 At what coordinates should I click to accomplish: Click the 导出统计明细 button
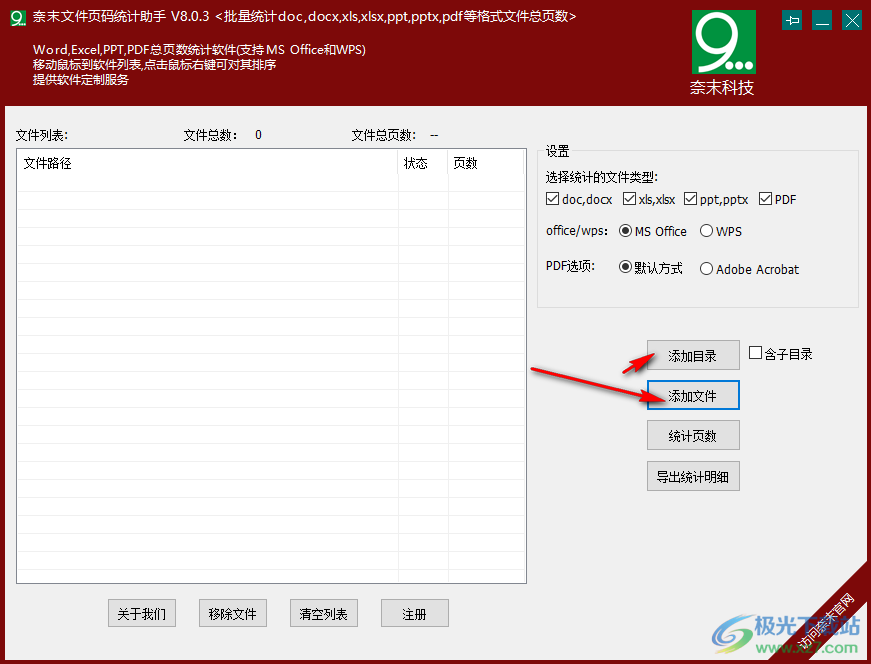693,476
